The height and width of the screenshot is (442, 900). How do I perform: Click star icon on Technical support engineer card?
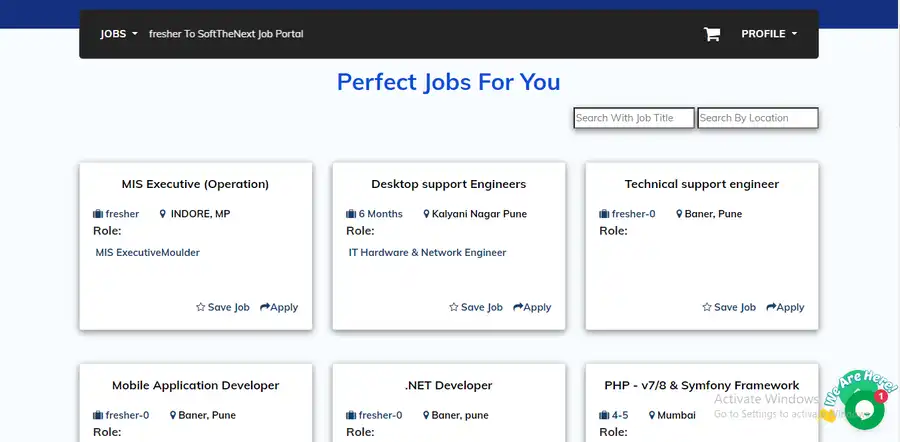(706, 308)
